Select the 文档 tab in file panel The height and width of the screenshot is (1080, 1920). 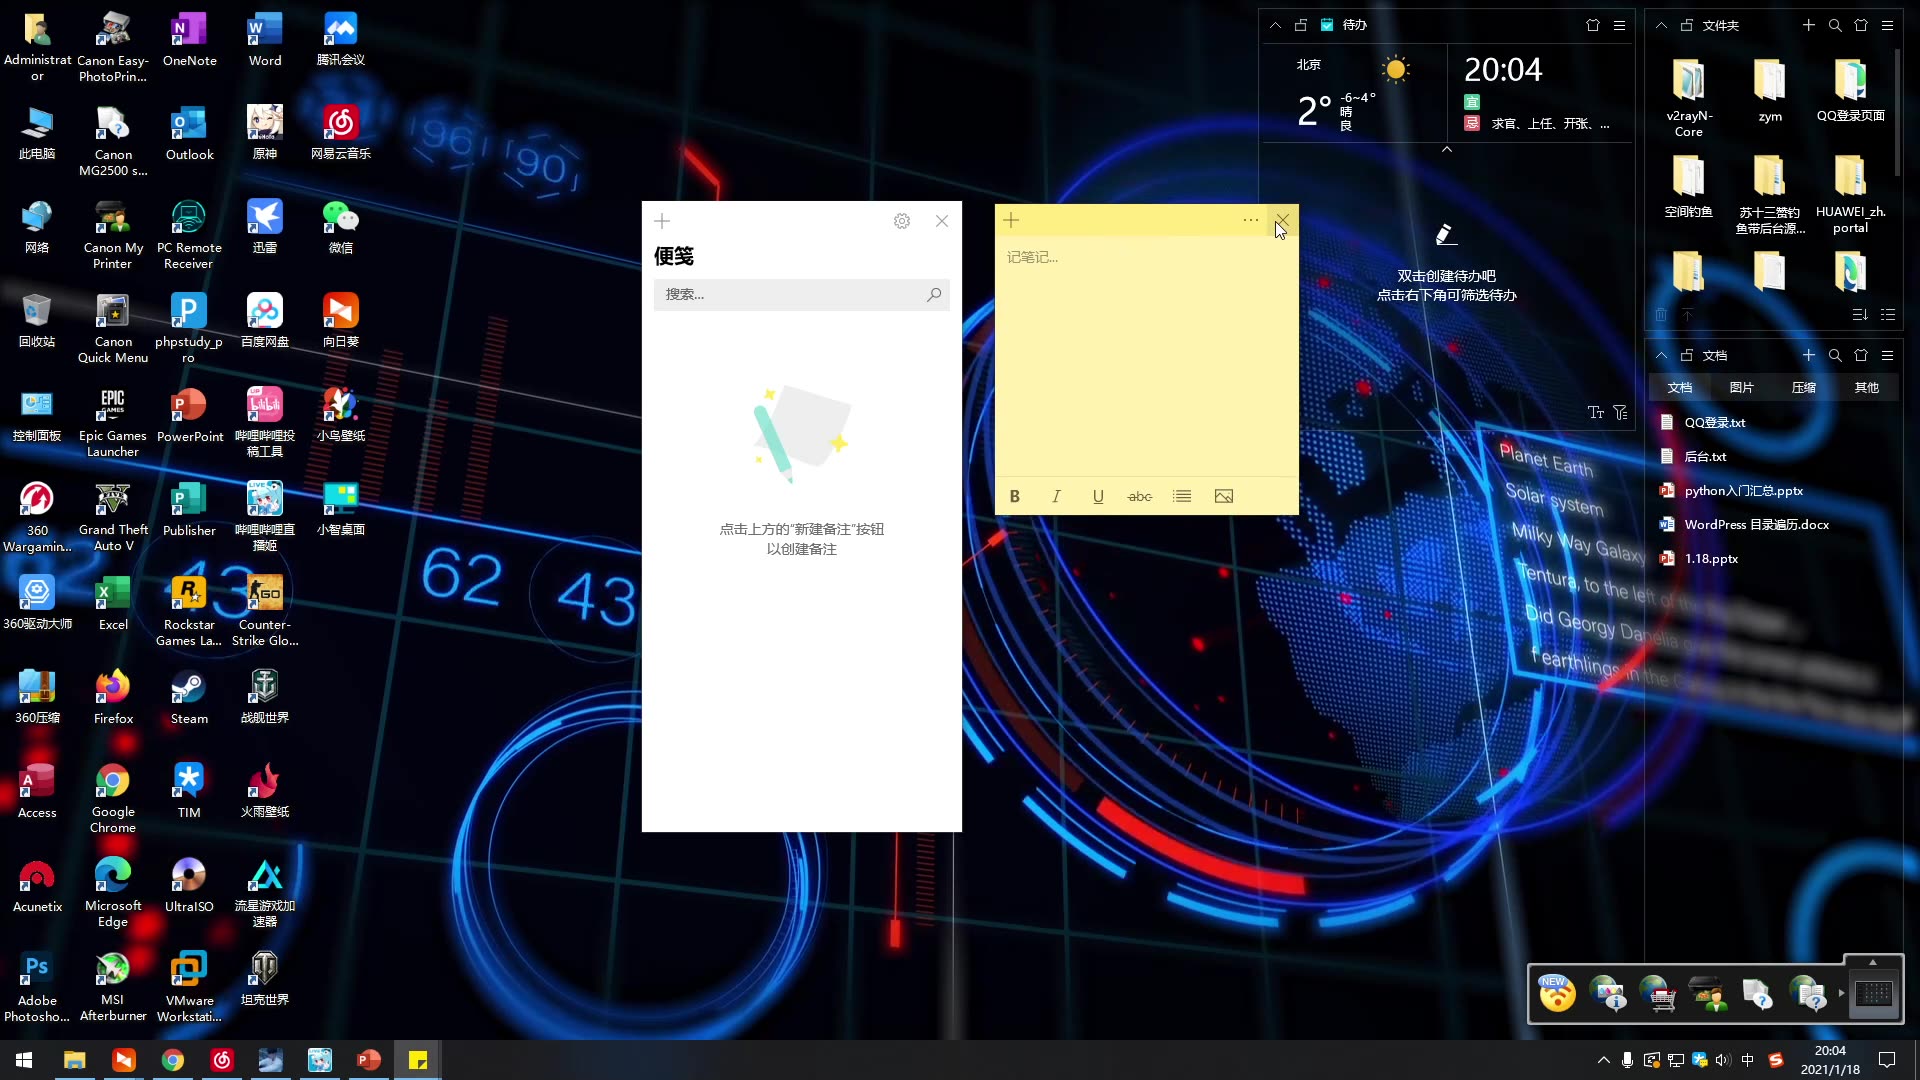[x=1681, y=386]
